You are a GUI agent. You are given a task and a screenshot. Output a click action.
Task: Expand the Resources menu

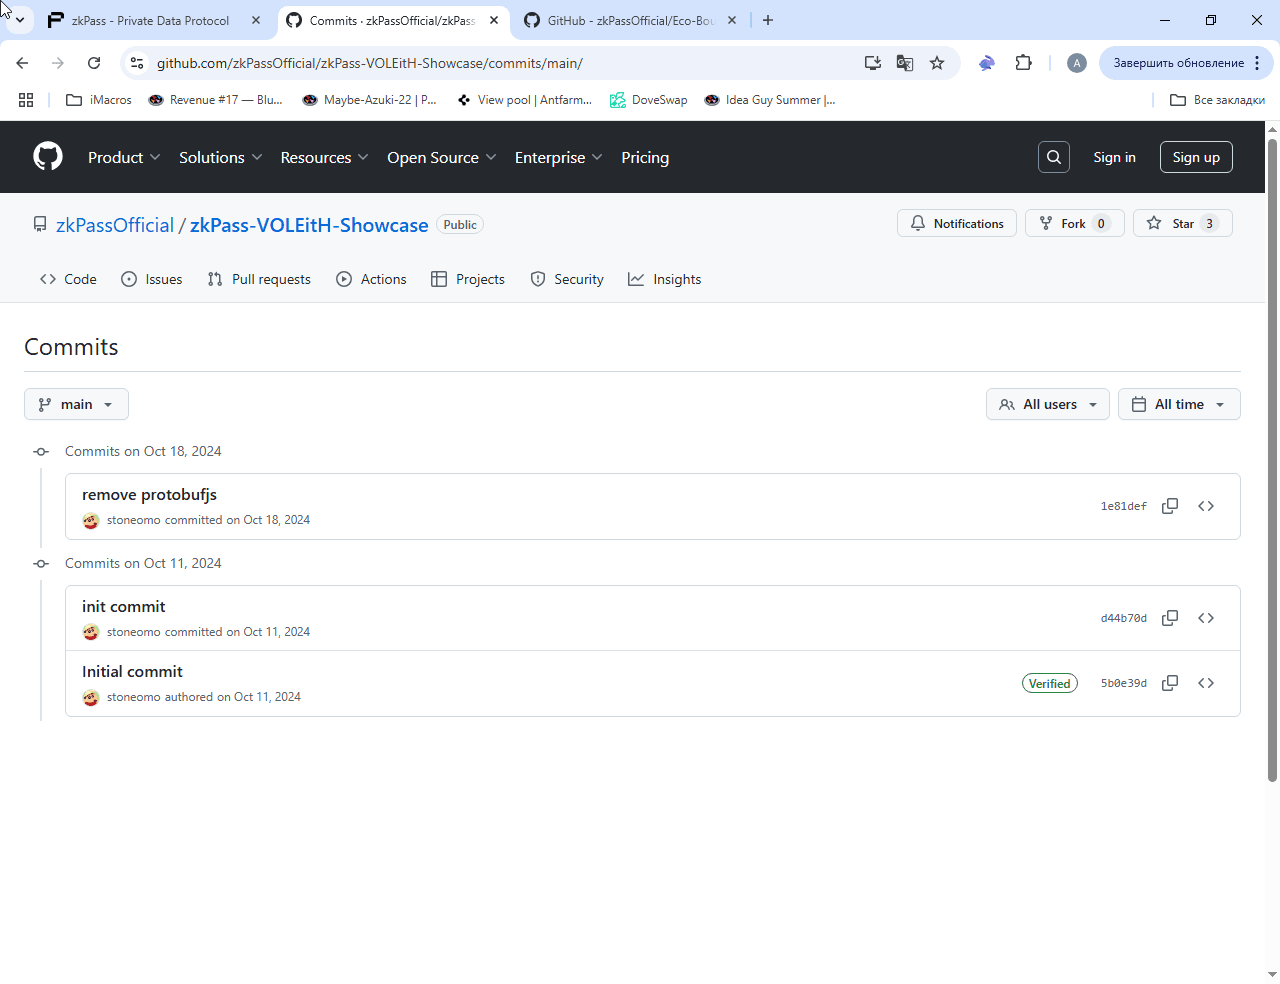click(x=325, y=157)
